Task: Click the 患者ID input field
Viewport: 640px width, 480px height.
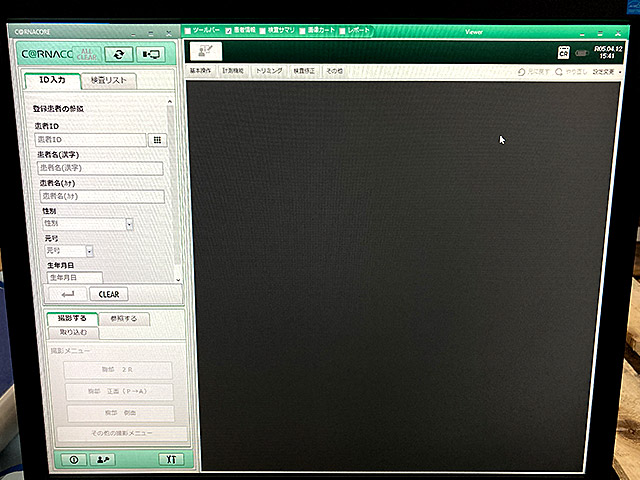Action: coord(90,140)
